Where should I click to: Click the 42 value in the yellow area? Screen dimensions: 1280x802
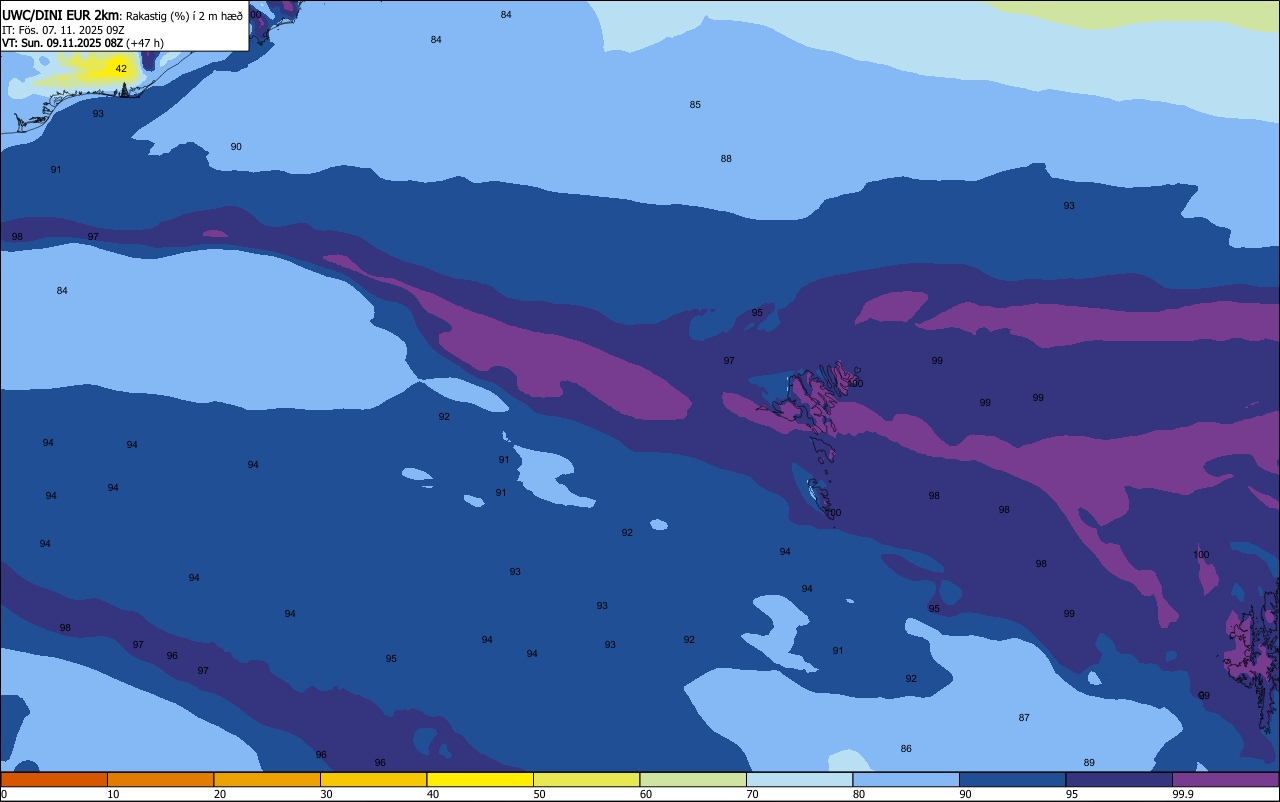point(121,69)
